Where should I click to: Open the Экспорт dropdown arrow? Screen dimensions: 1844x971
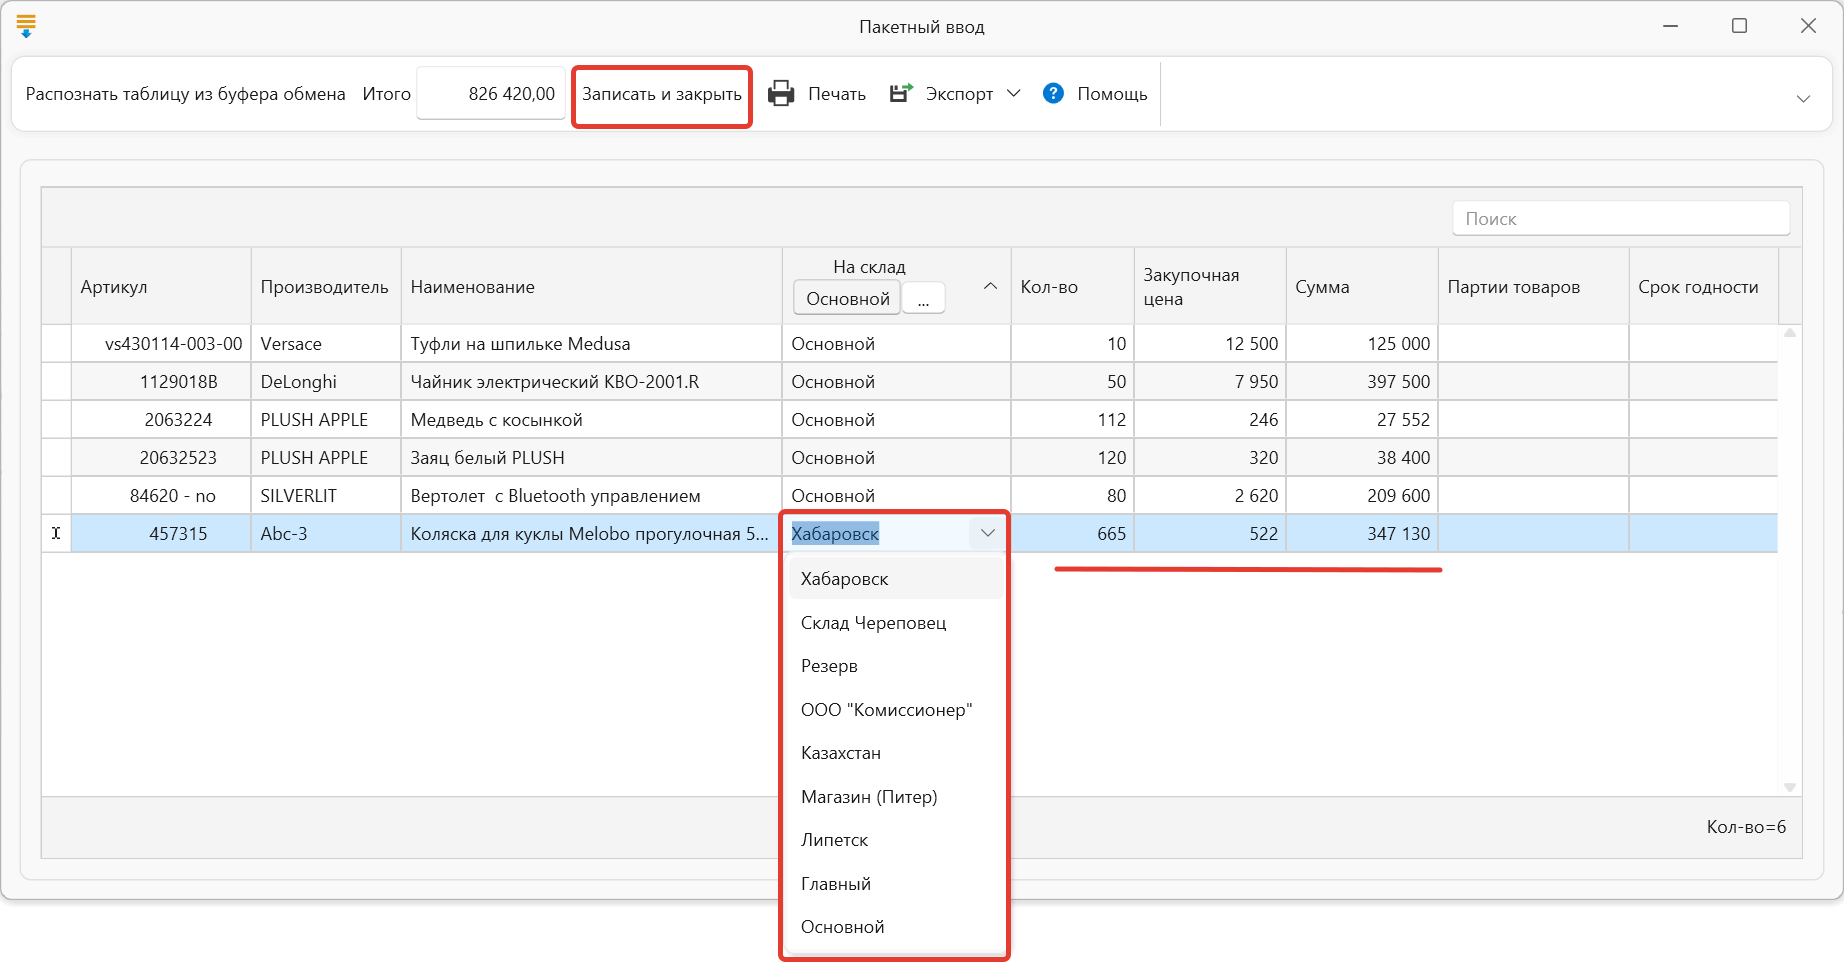tap(1013, 93)
